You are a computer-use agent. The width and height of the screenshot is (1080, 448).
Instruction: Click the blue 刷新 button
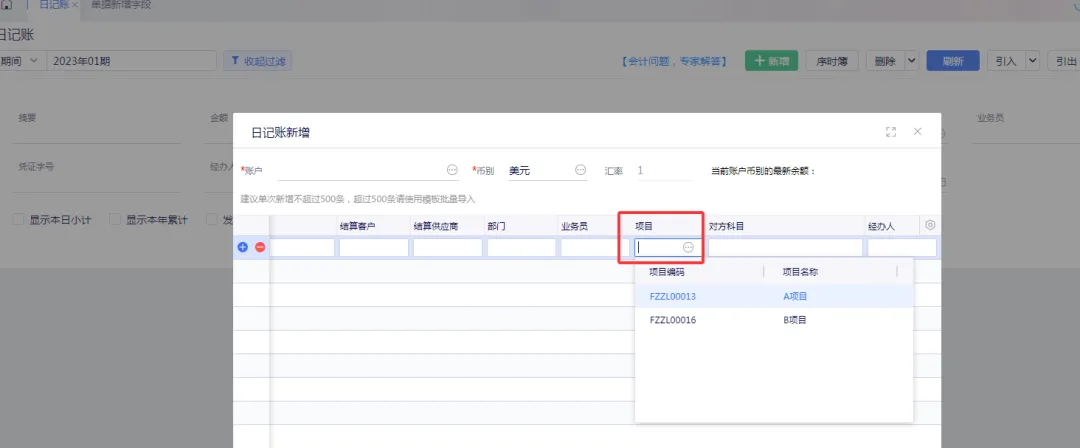pyautogui.click(x=953, y=61)
